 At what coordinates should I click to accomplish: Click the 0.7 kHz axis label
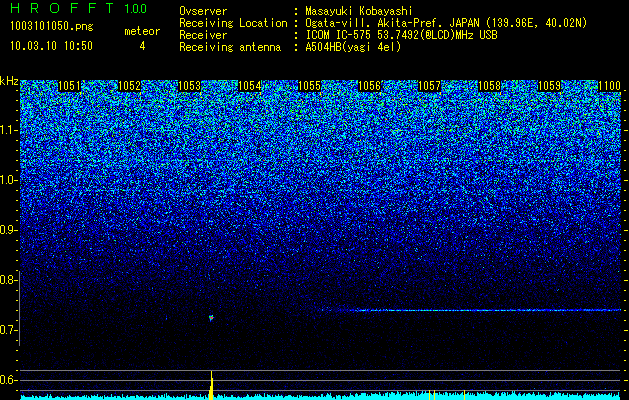tap(7, 330)
